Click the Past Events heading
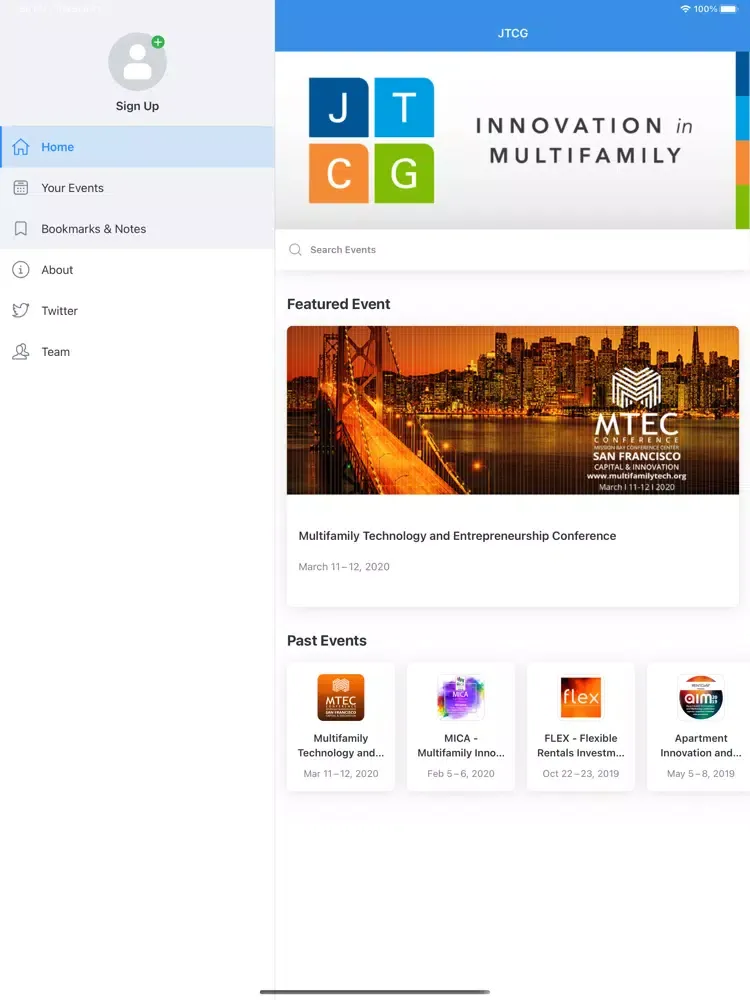750x1000 pixels. coord(327,641)
